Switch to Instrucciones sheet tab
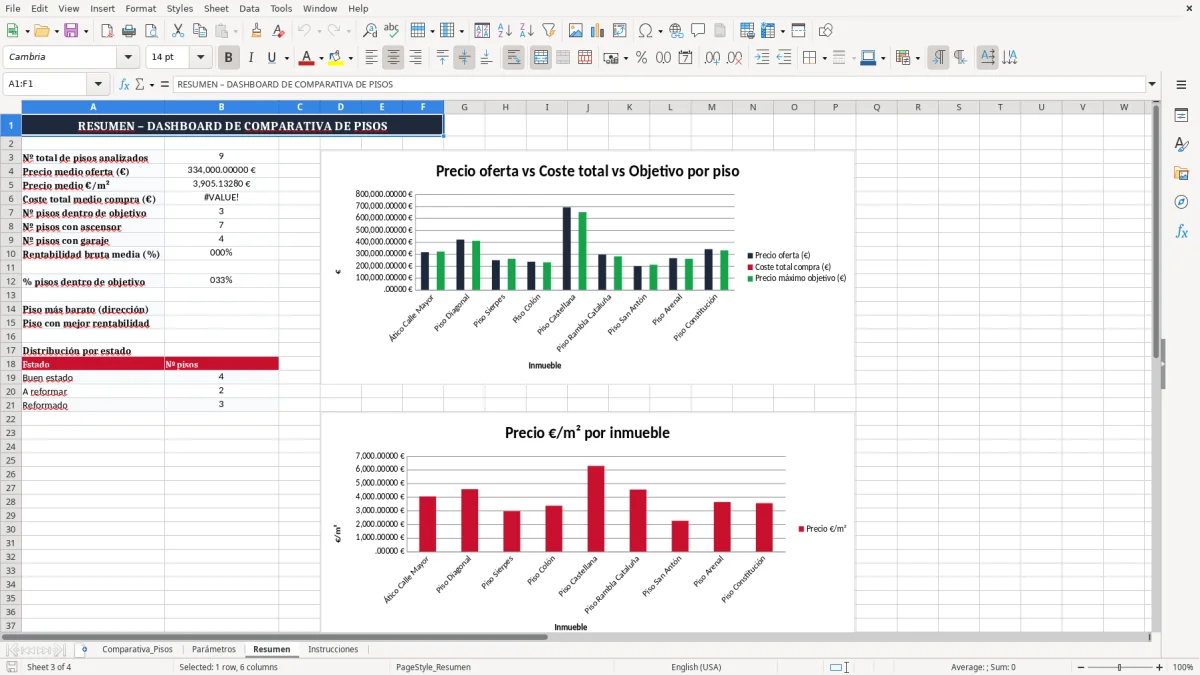 [333, 650]
